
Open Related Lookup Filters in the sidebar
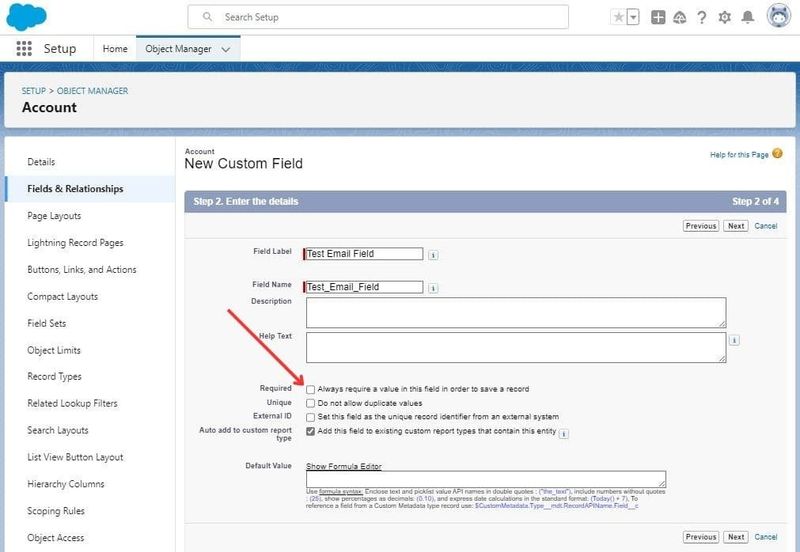[72, 403]
